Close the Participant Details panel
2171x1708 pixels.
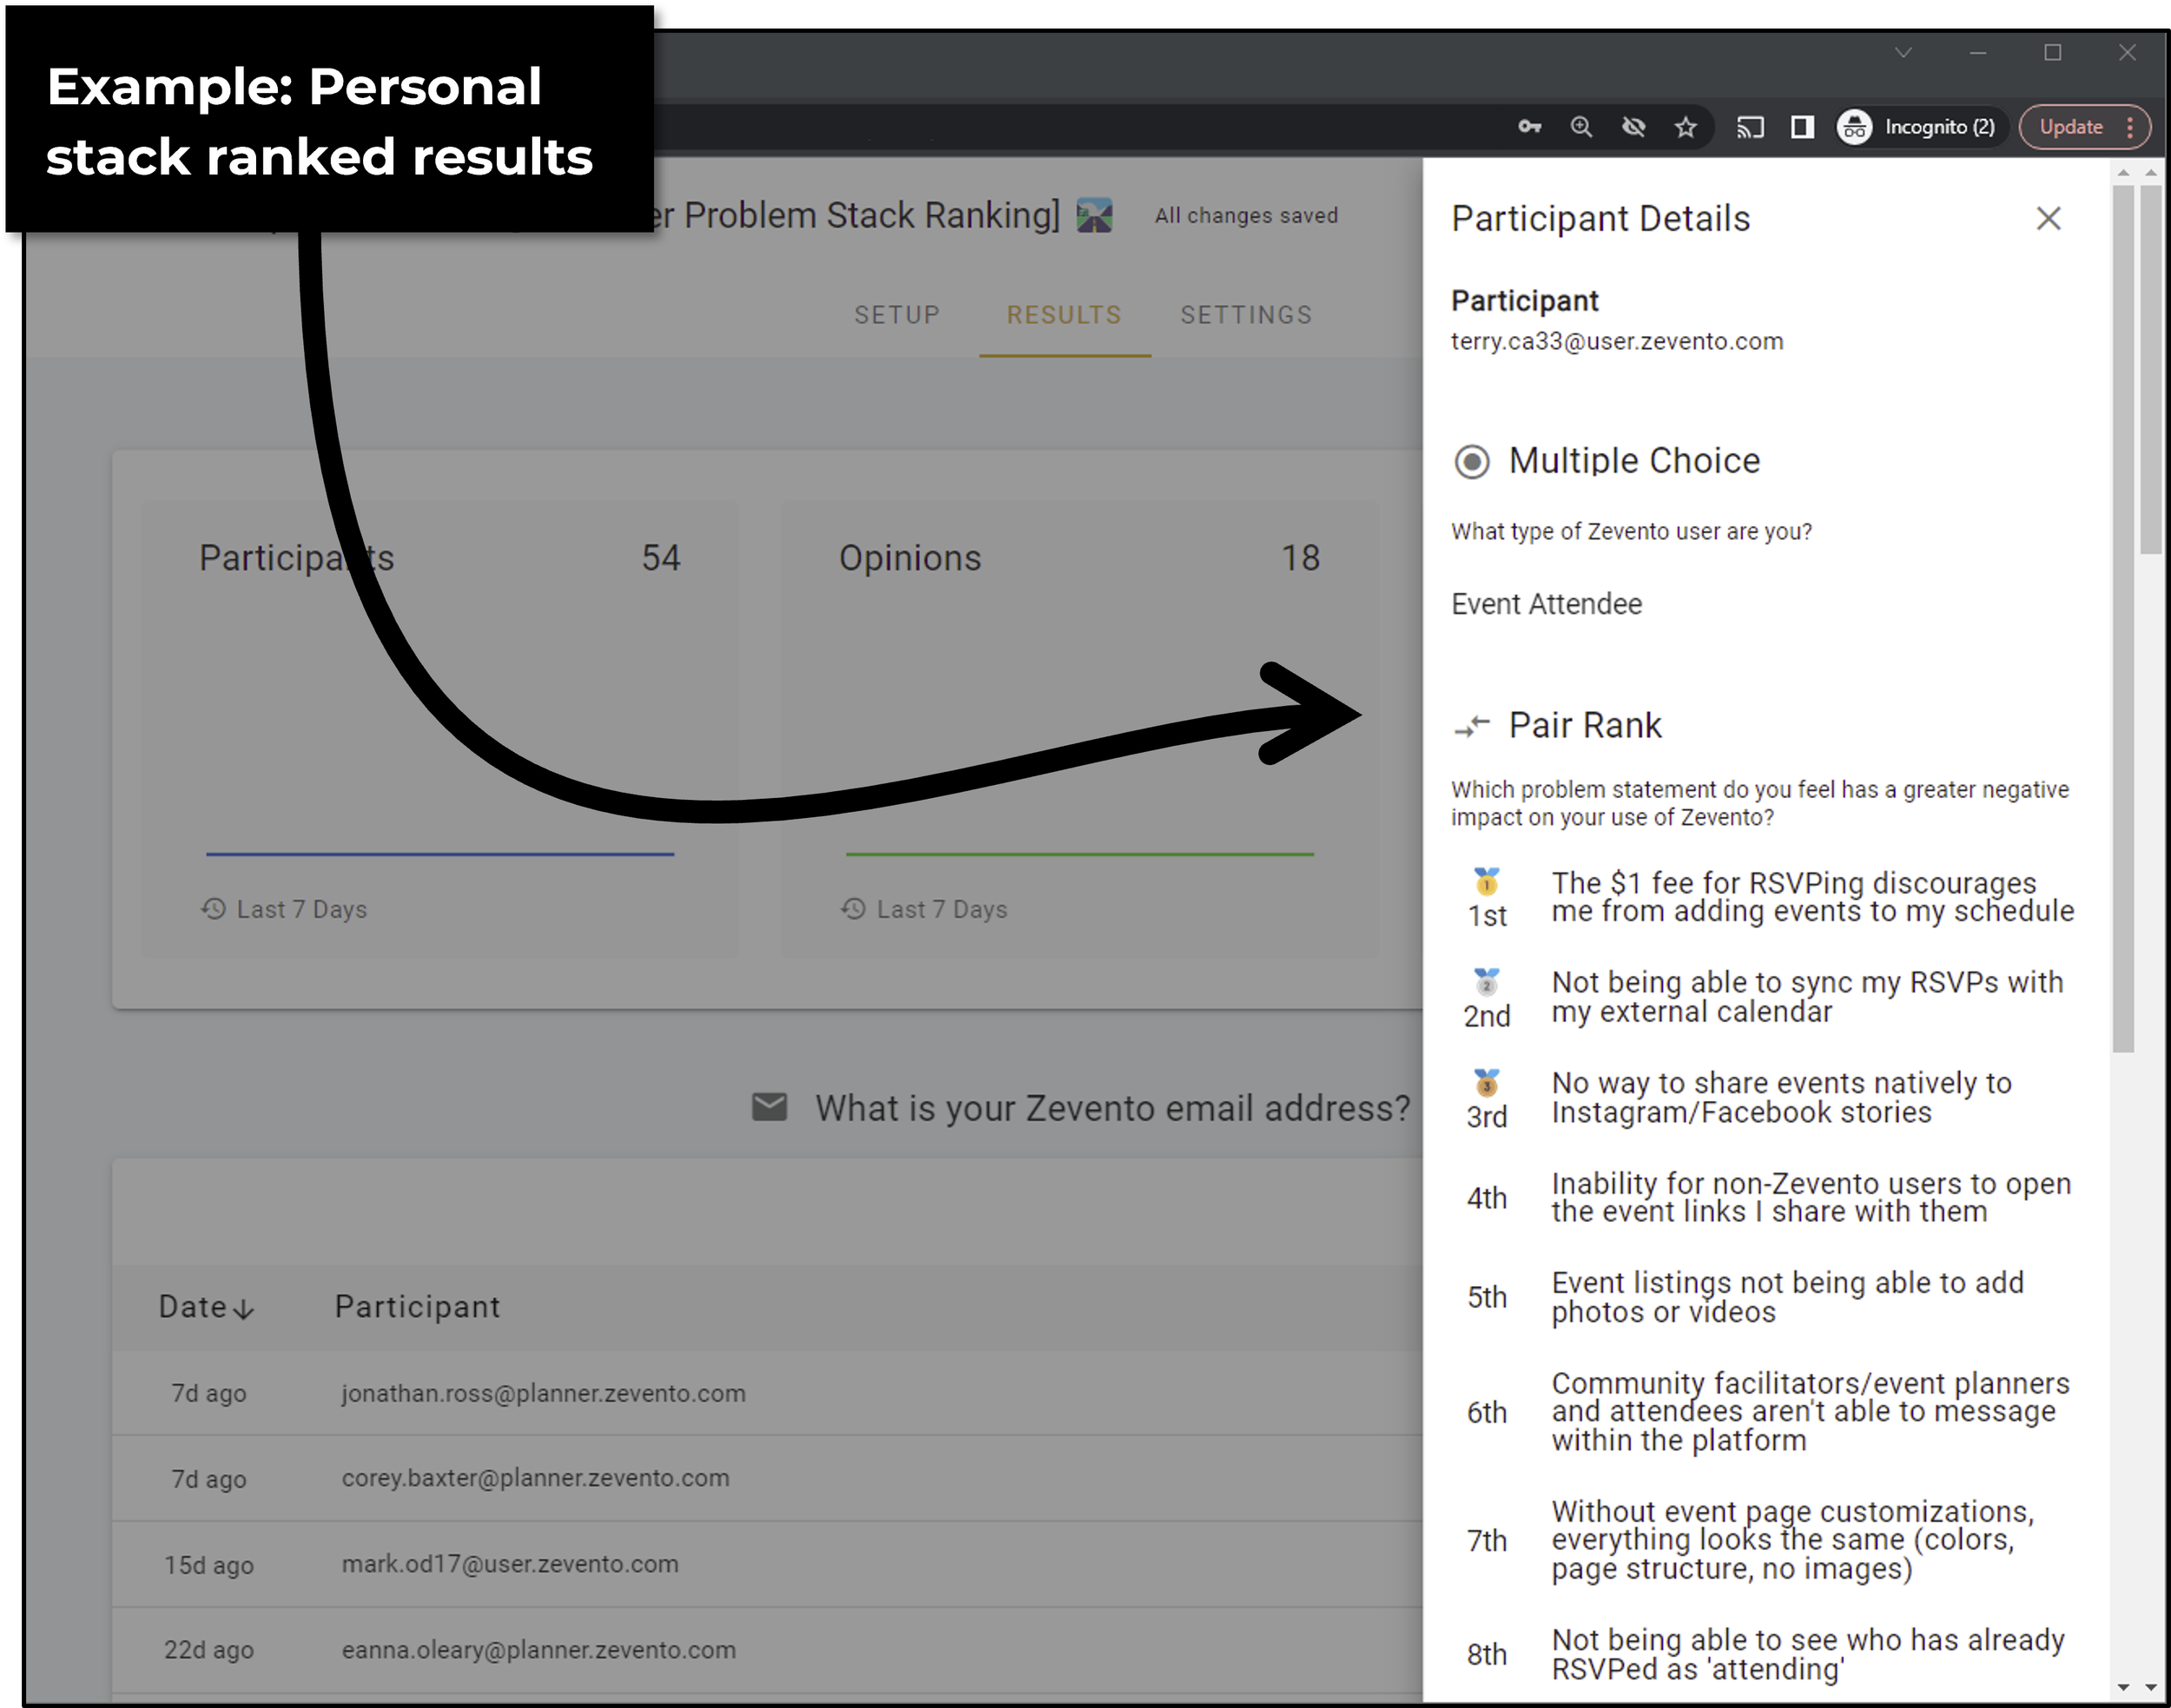2048,218
